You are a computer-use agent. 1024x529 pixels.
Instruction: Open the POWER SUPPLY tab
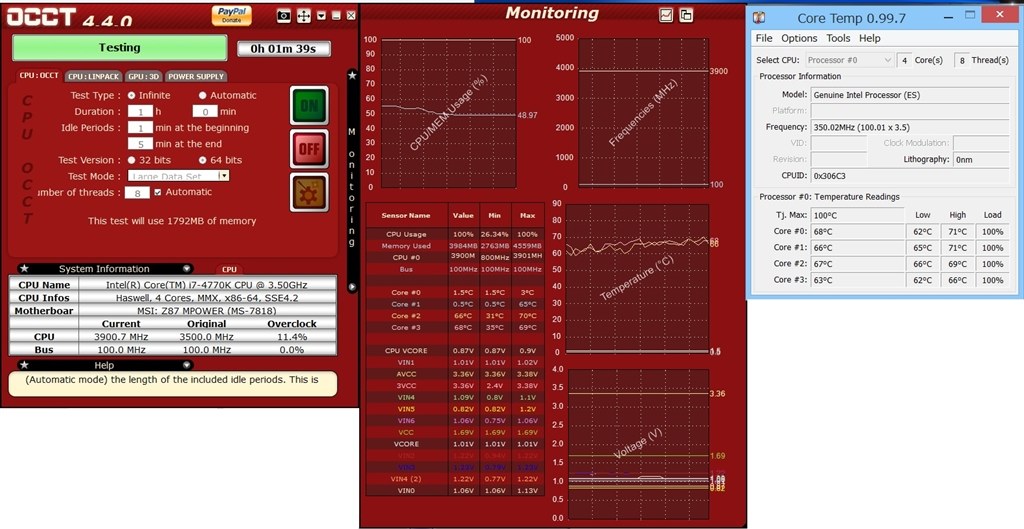[197, 76]
